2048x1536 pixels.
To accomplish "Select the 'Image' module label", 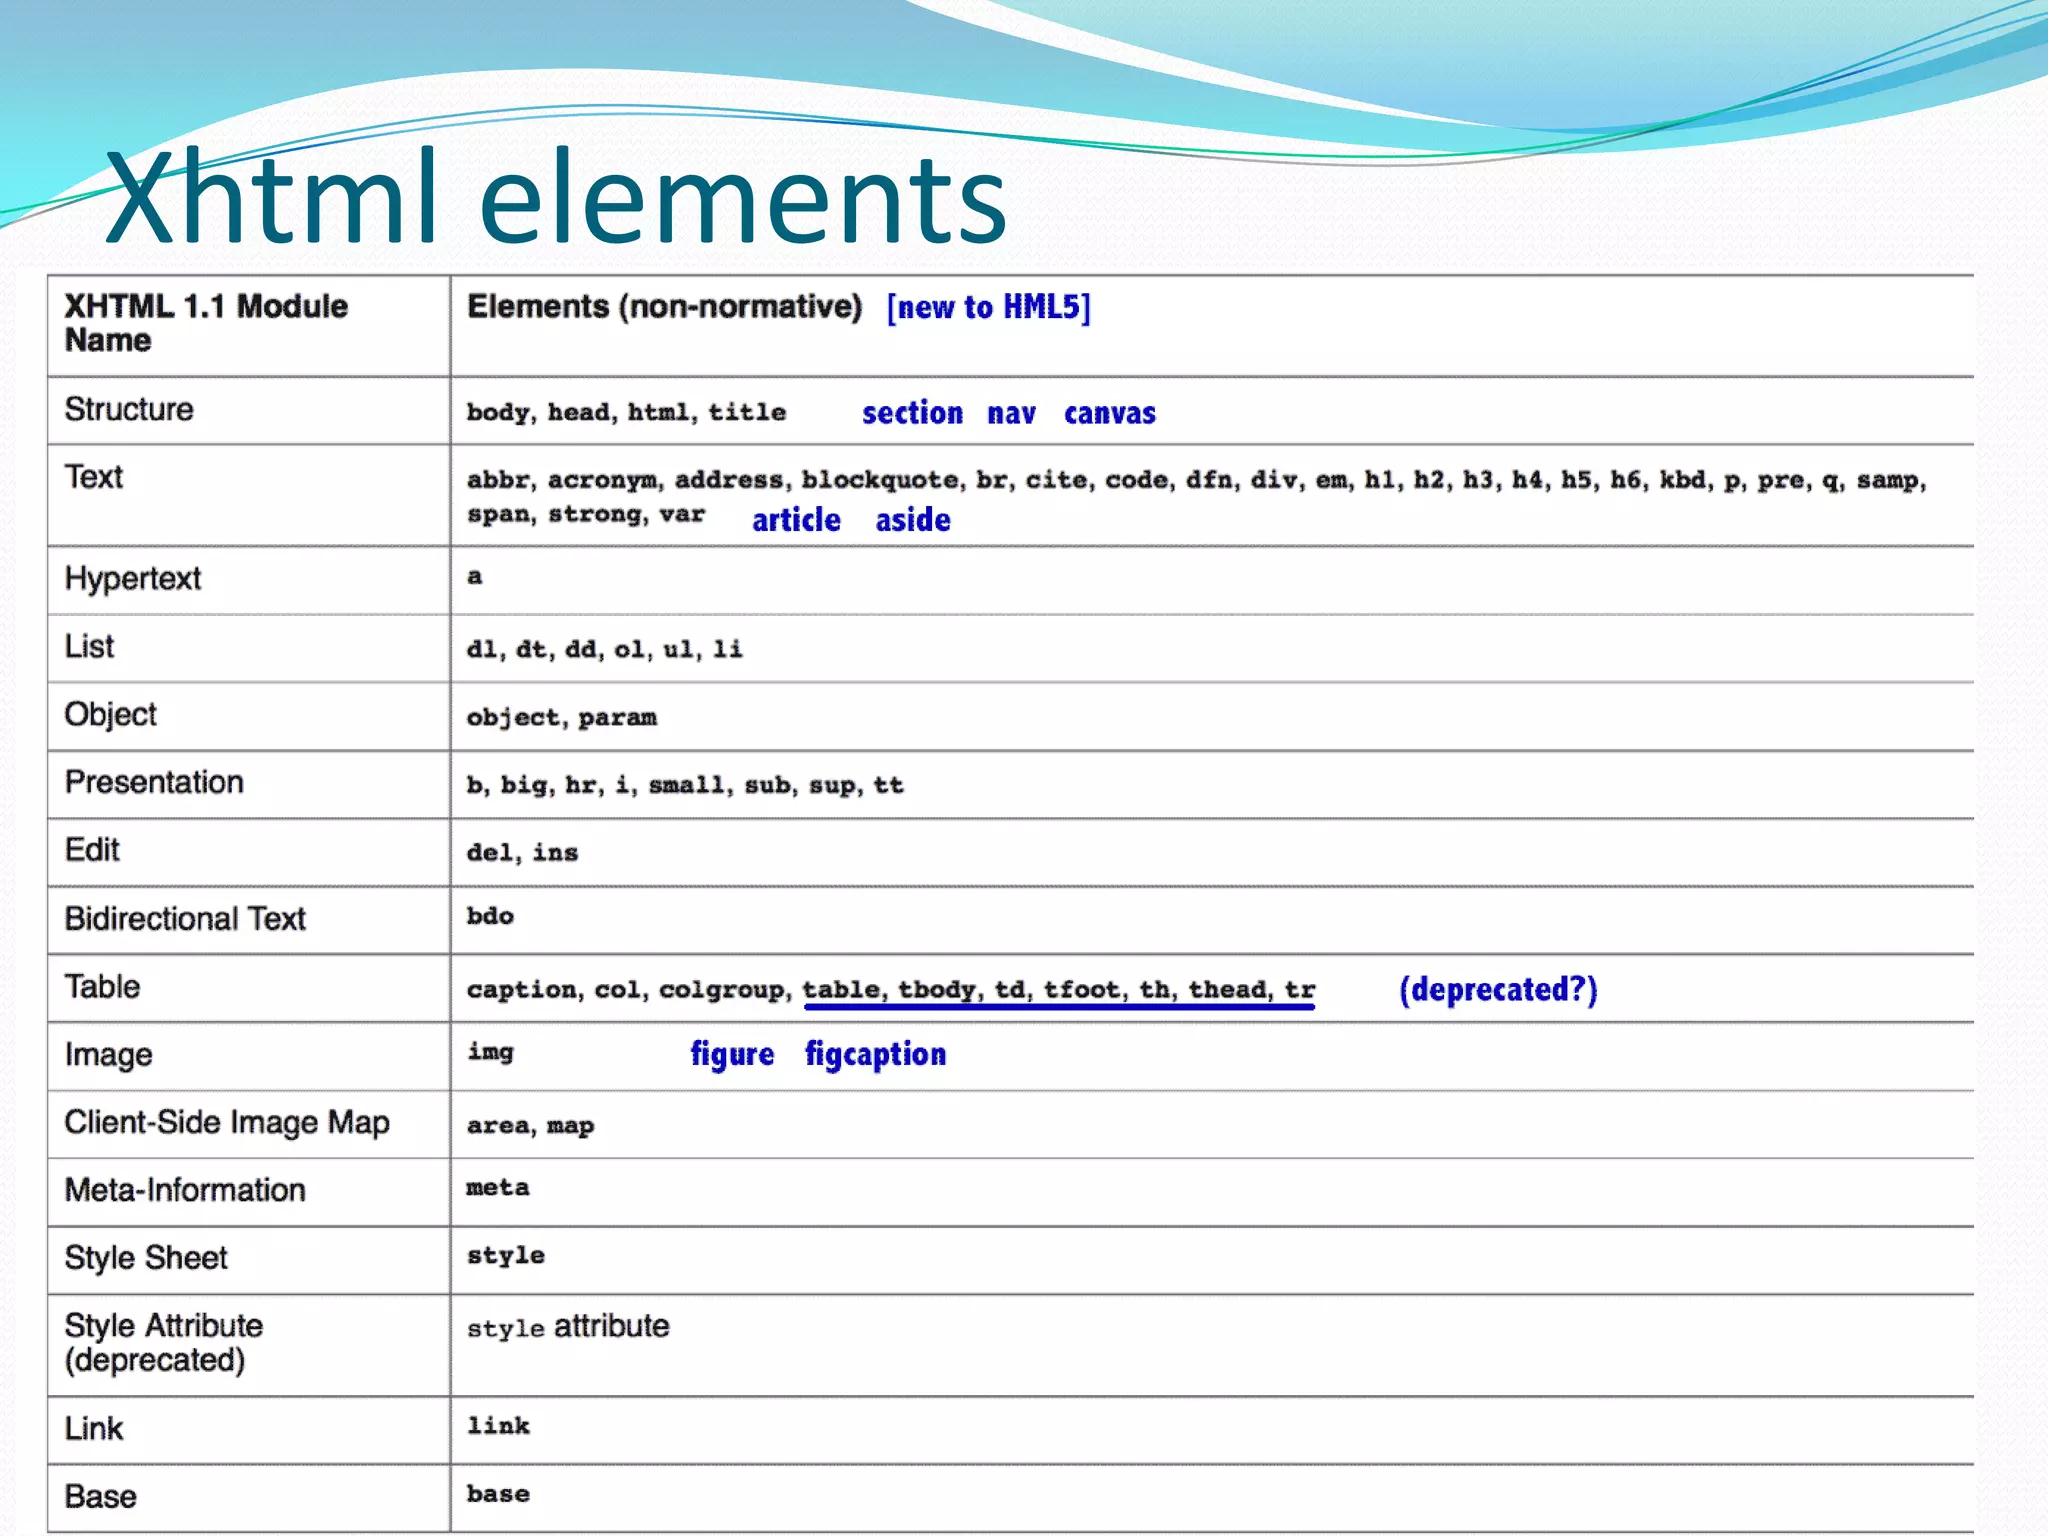I will click(109, 1055).
